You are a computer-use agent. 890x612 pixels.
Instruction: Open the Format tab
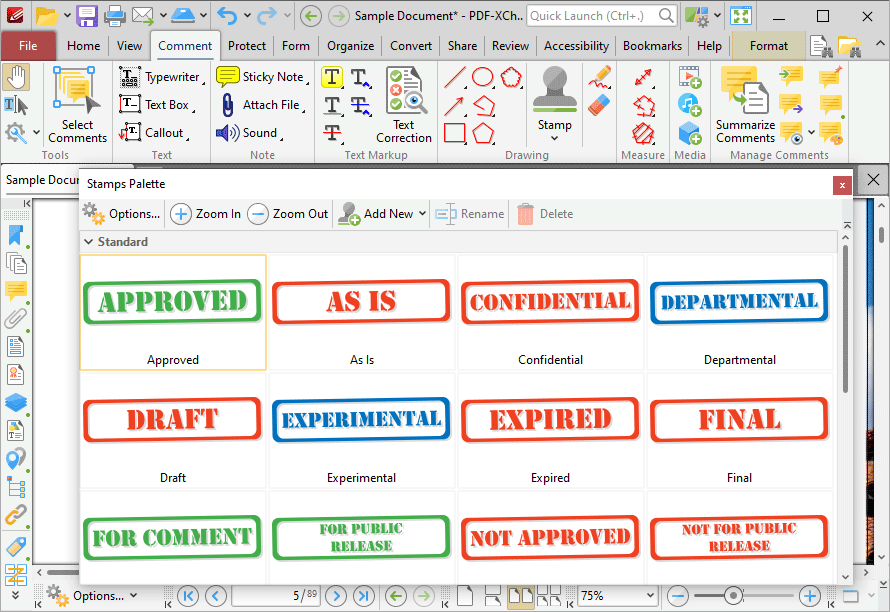coord(769,46)
